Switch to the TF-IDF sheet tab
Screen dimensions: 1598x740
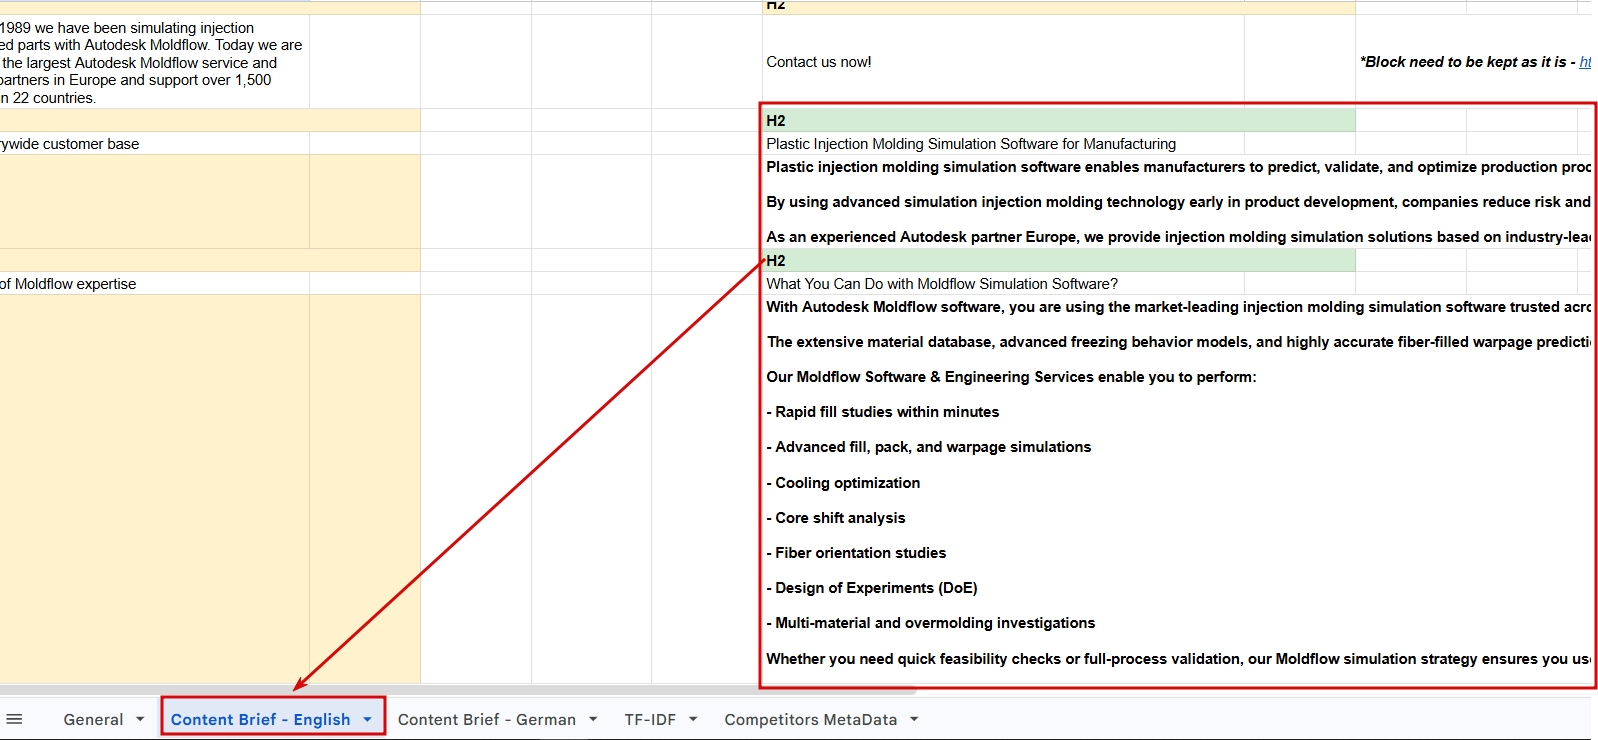(650, 719)
